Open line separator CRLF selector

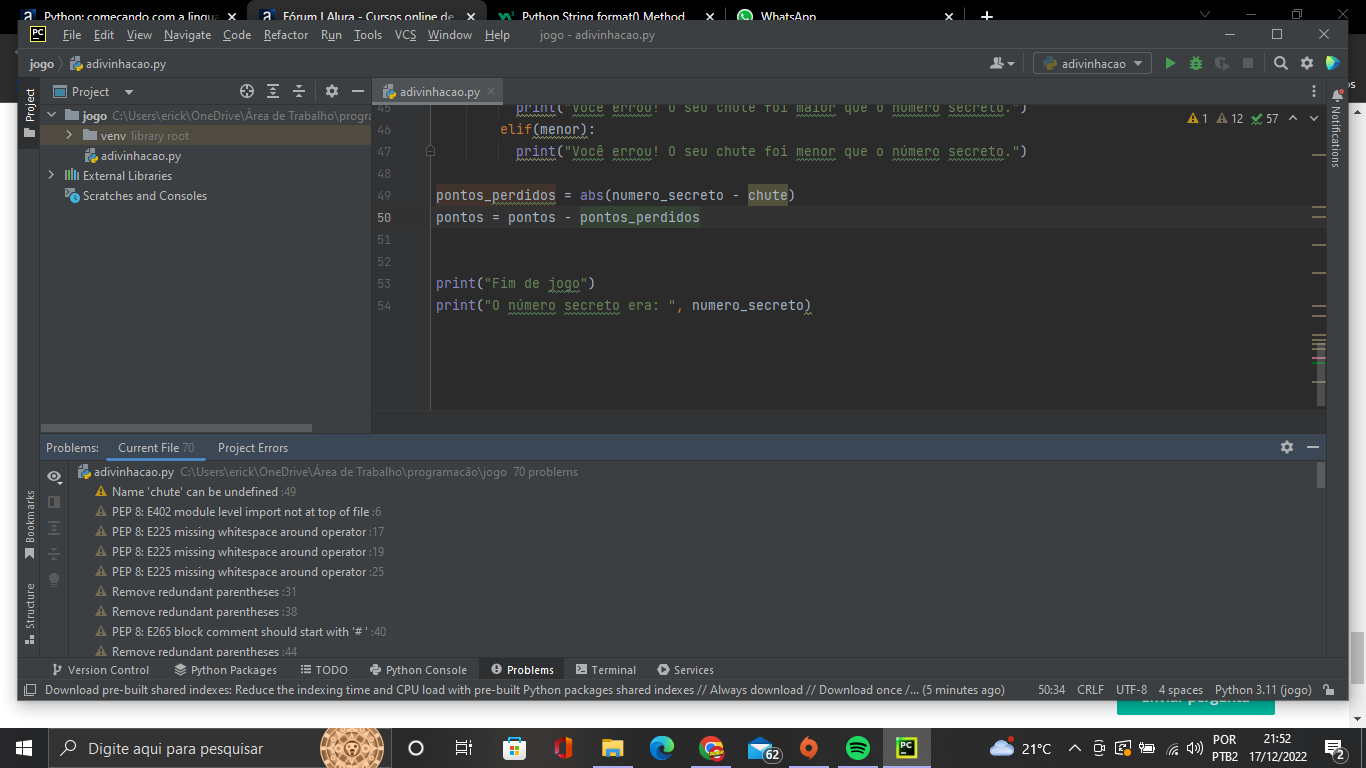1090,690
